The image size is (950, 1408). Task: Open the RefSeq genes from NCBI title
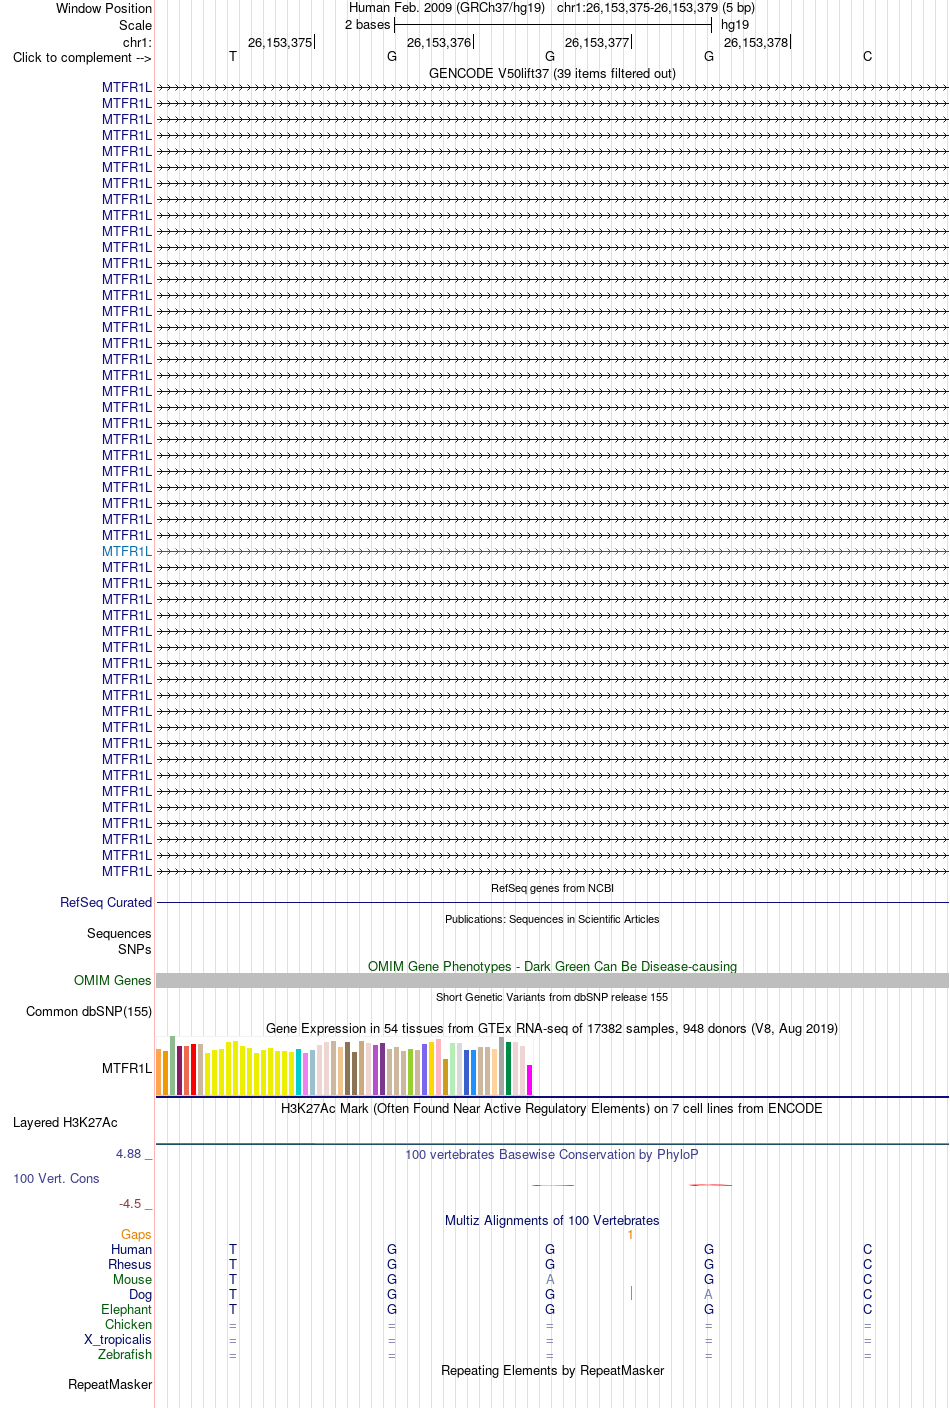pyautogui.click(x=552, y=888)
